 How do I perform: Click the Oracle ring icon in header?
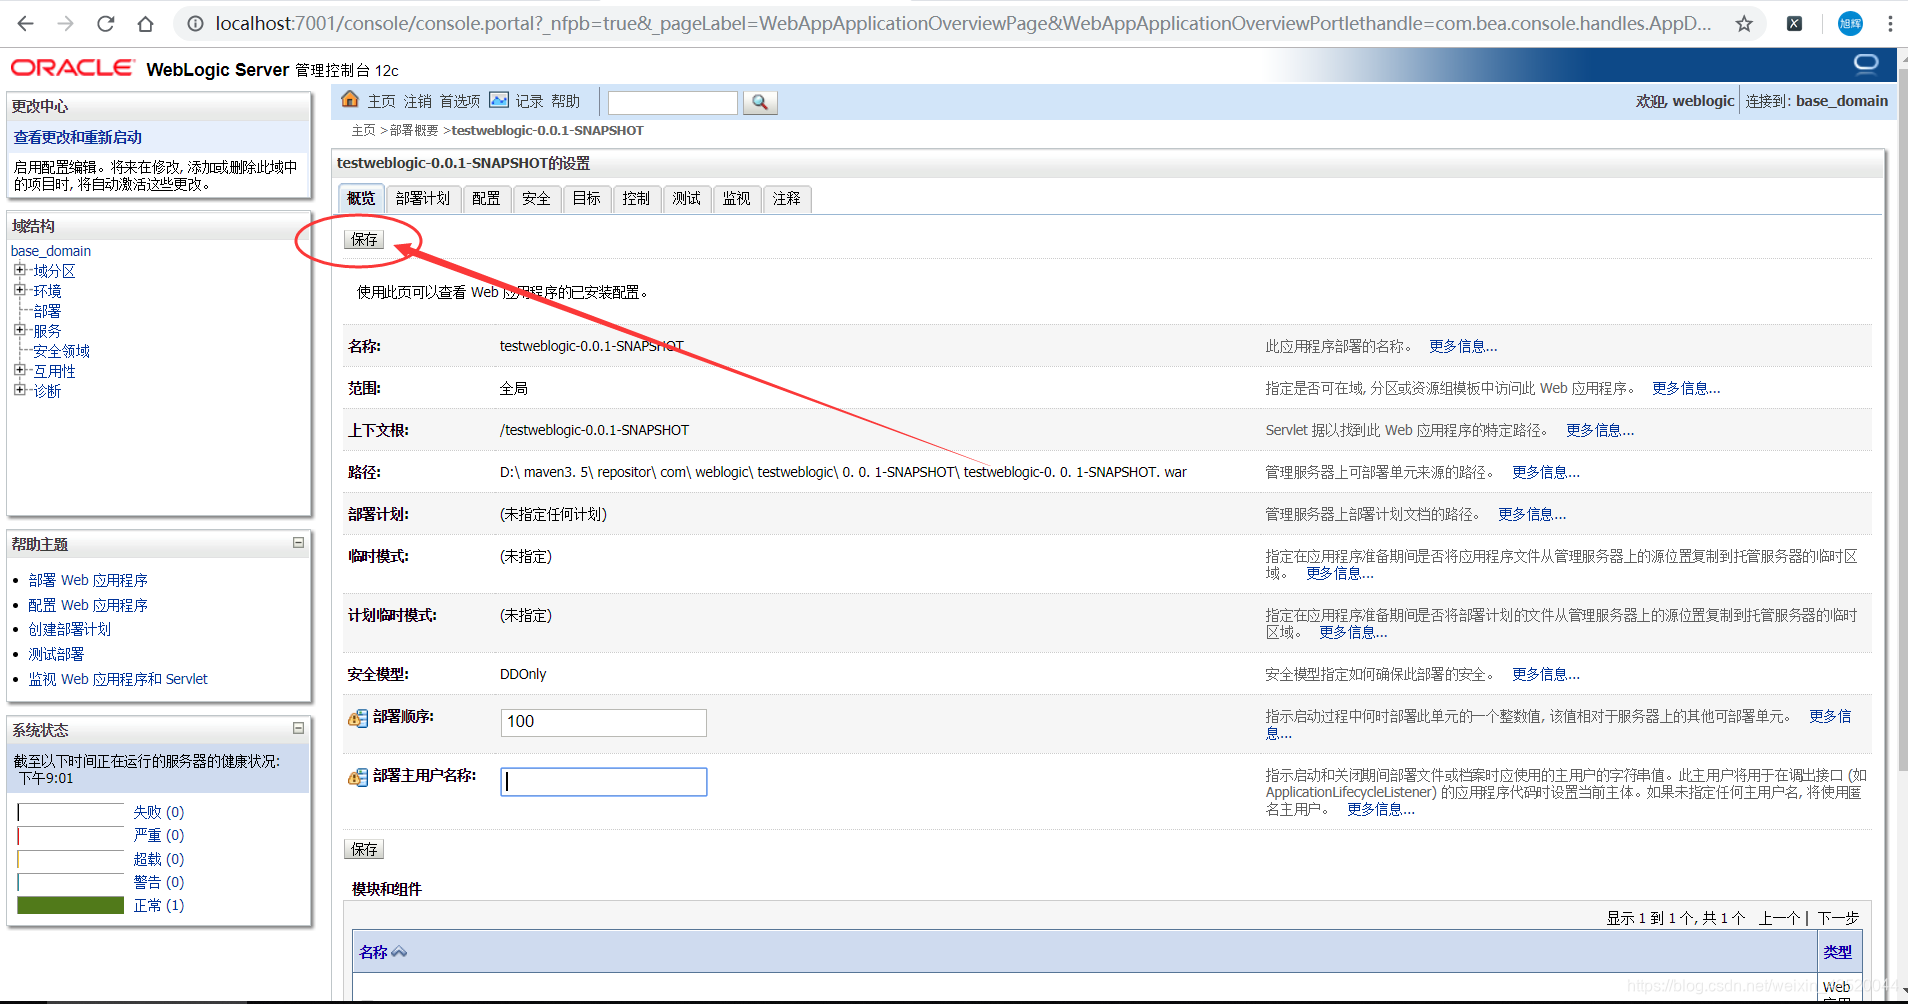(x=1866, y=65)
